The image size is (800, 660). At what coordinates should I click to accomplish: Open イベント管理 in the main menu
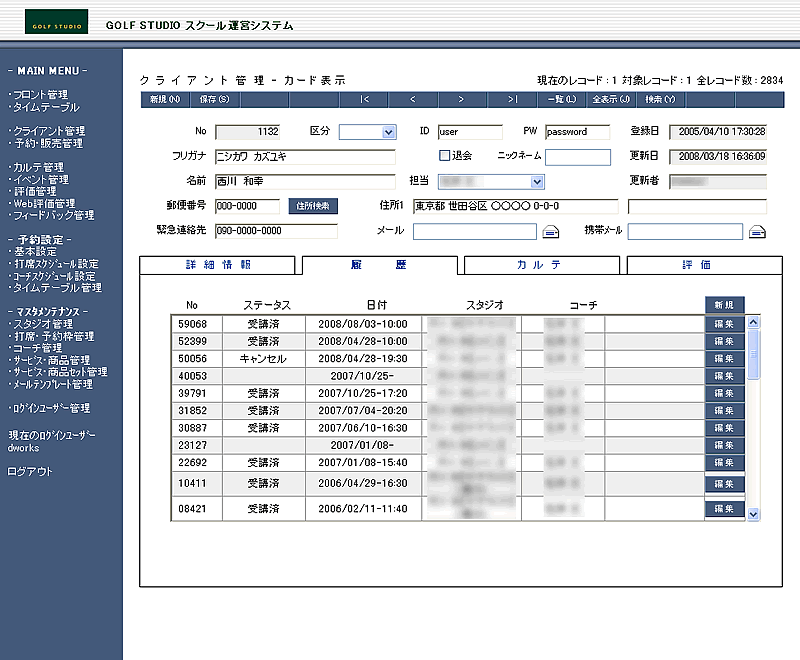[x=41, y=180]
